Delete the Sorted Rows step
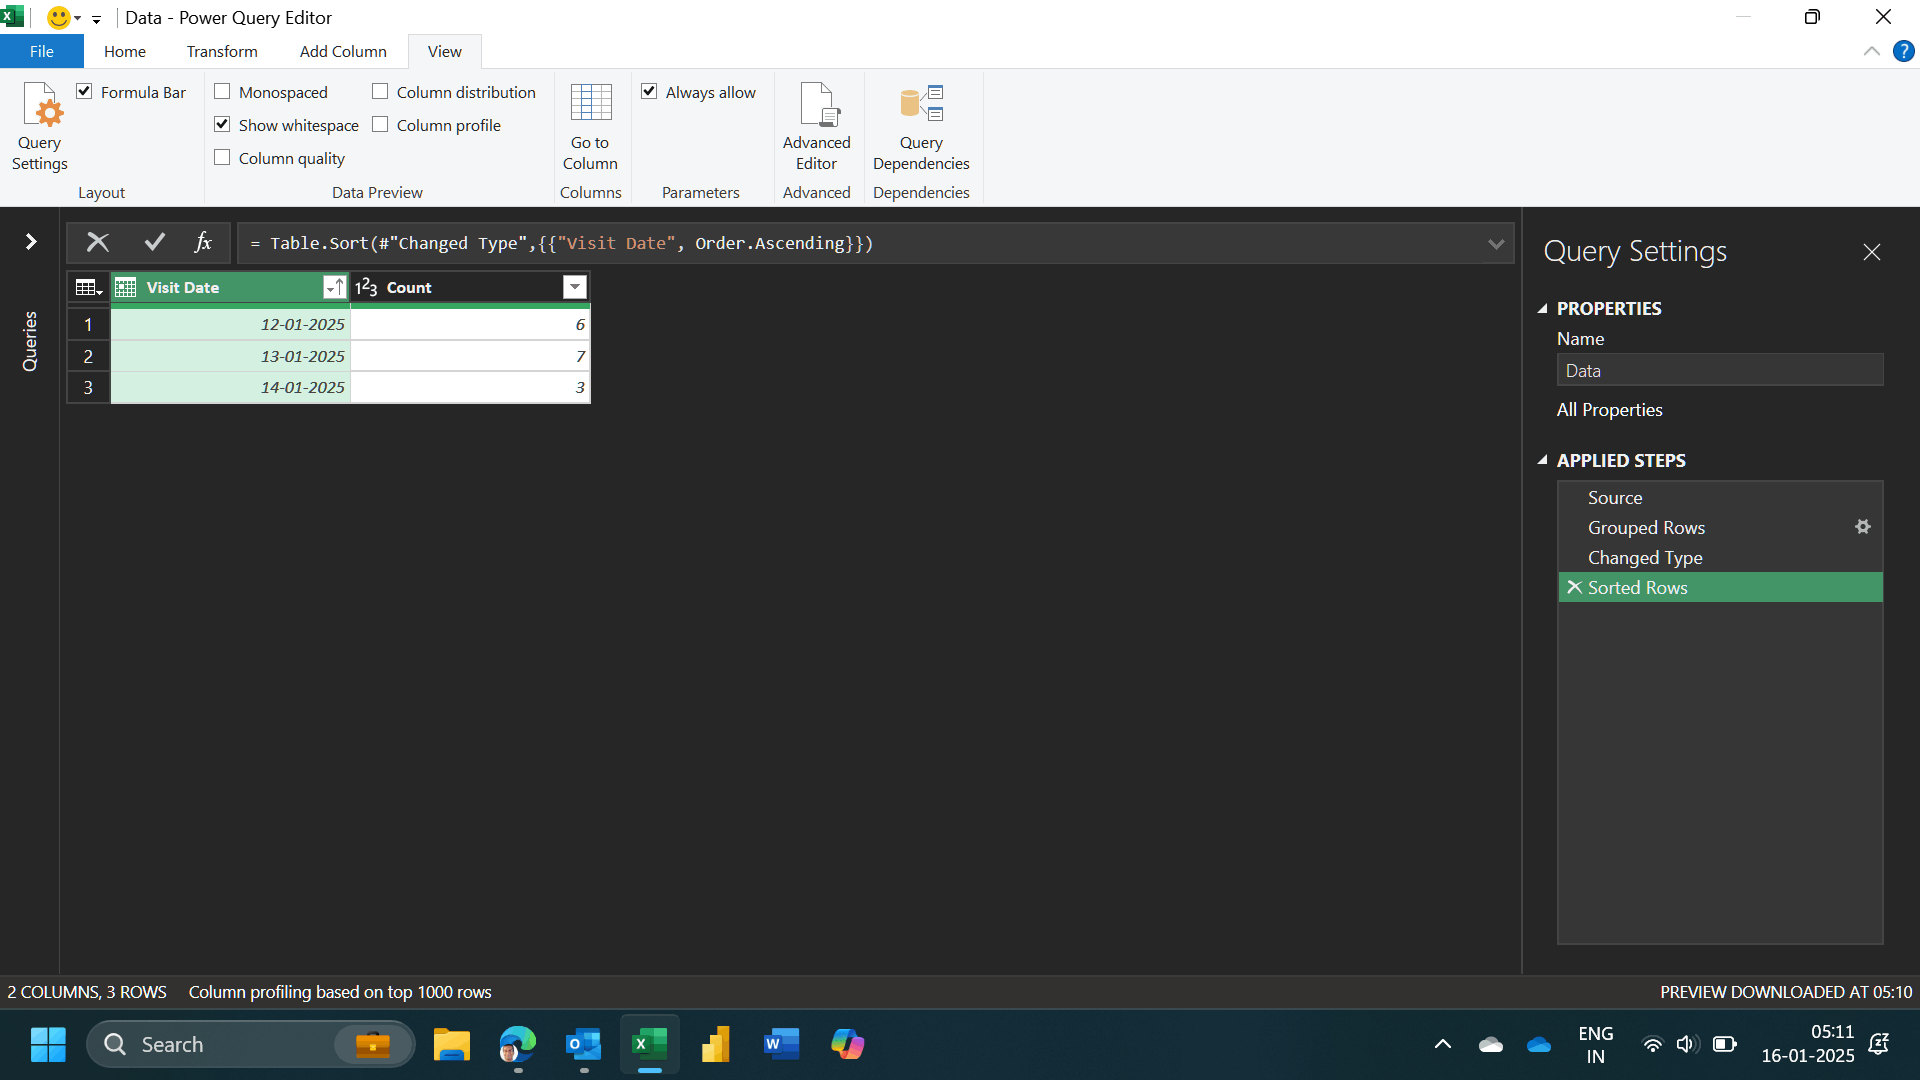1920x1080 pixels. (x=1574, y=587)
